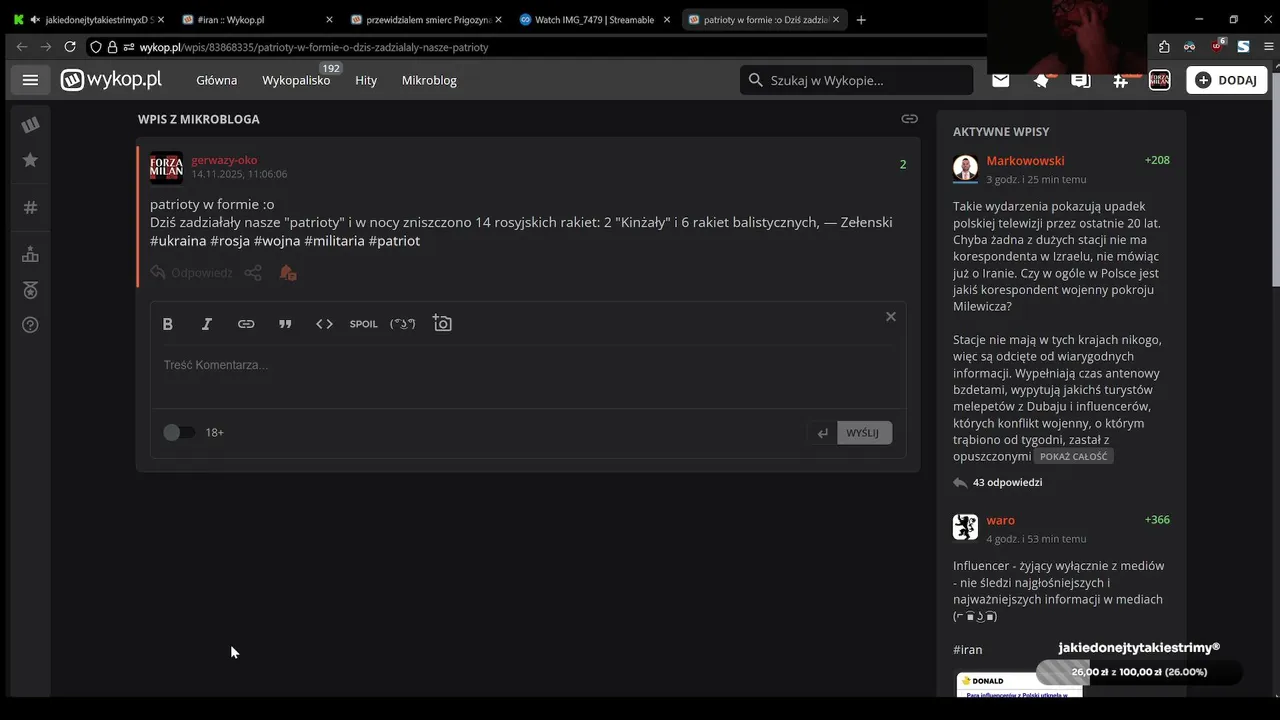Open favorites star in left sidebar
Screen dimensions: 1280x720
tap(30, 160)
